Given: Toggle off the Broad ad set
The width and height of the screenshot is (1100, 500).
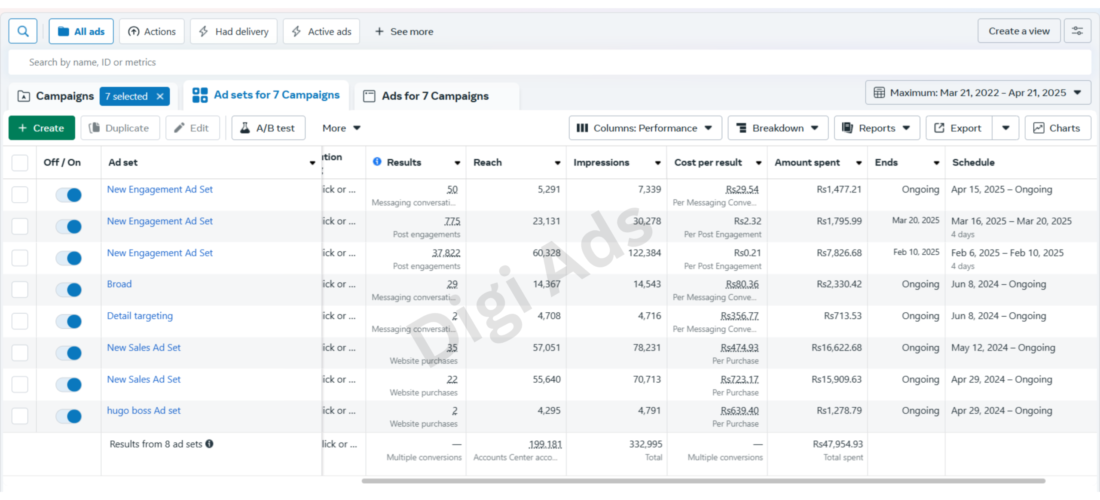Looking at the screenshot, I should click(69, 290).
